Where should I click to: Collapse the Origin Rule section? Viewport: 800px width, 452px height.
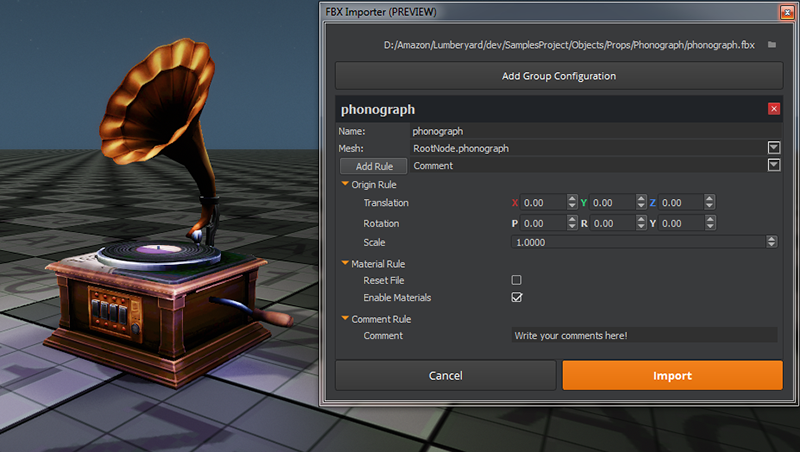[345, 184]
